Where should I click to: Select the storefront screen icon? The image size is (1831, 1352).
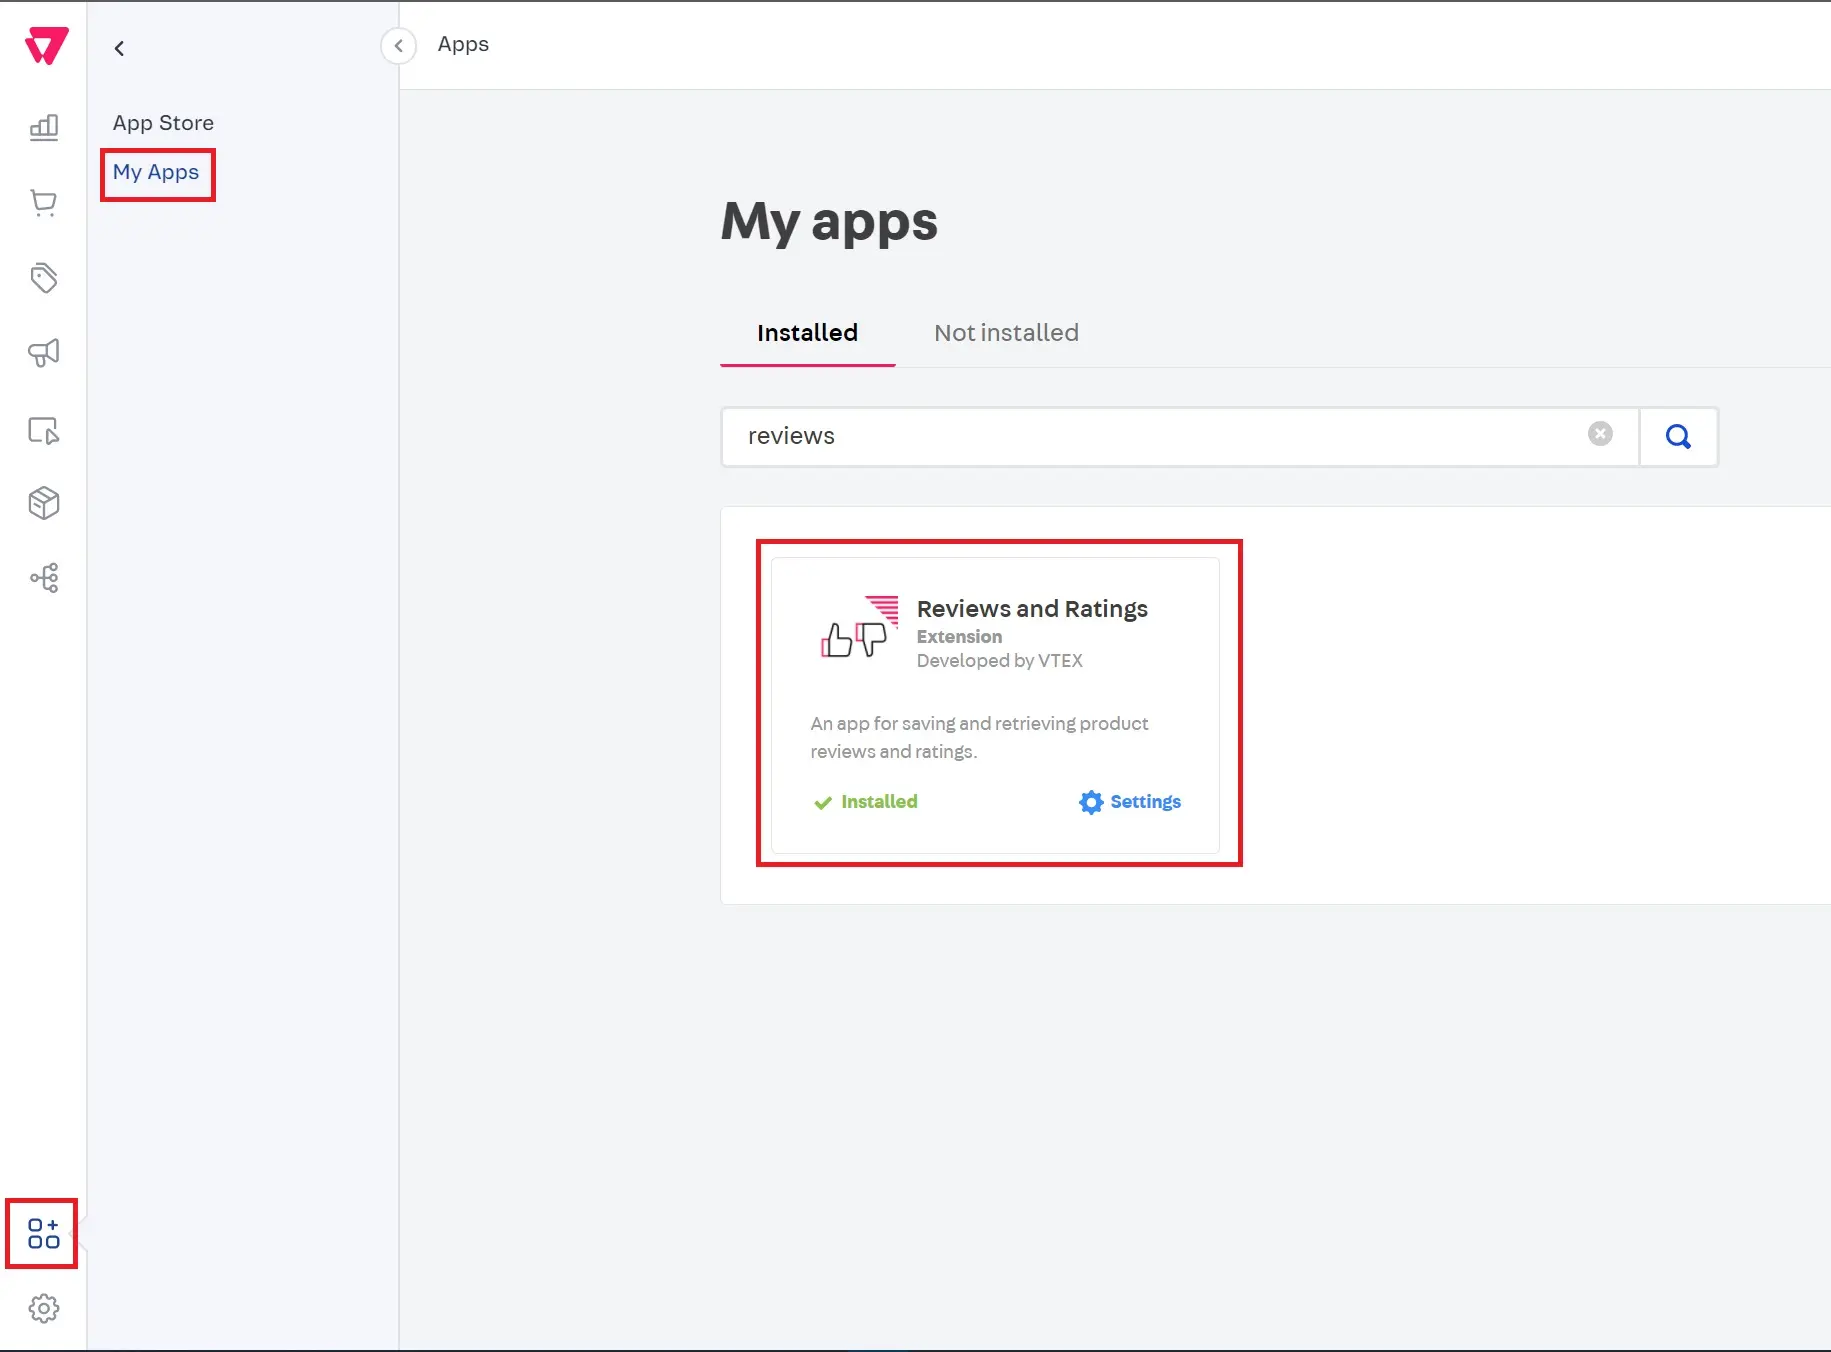point(43,430)
